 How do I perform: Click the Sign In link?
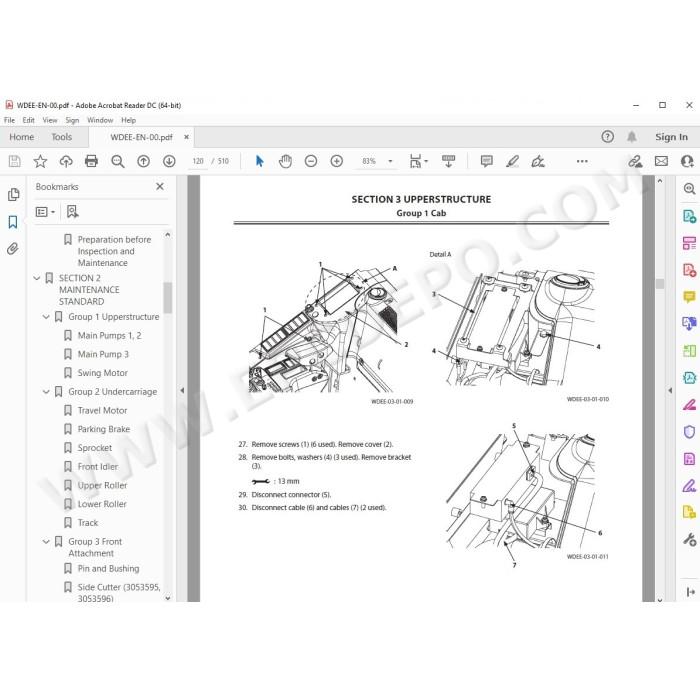671,137
